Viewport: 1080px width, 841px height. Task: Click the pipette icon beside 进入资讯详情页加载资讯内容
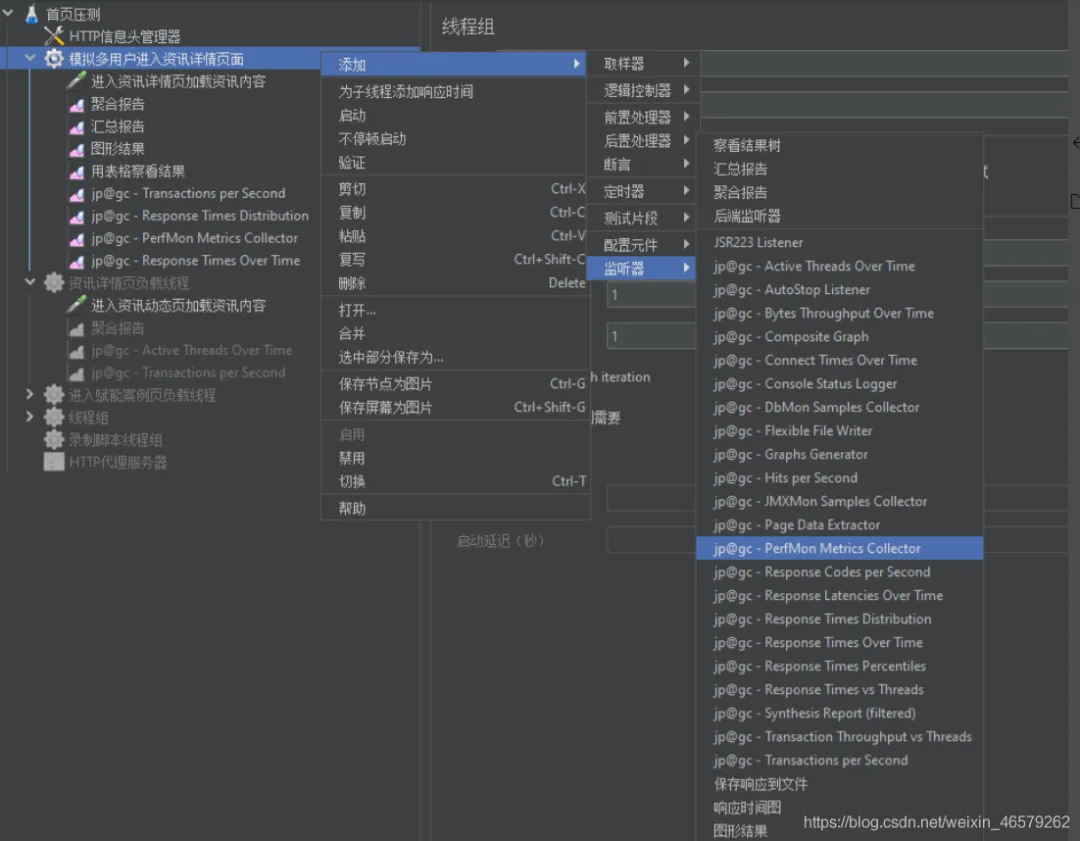click(x=76, y=81)
